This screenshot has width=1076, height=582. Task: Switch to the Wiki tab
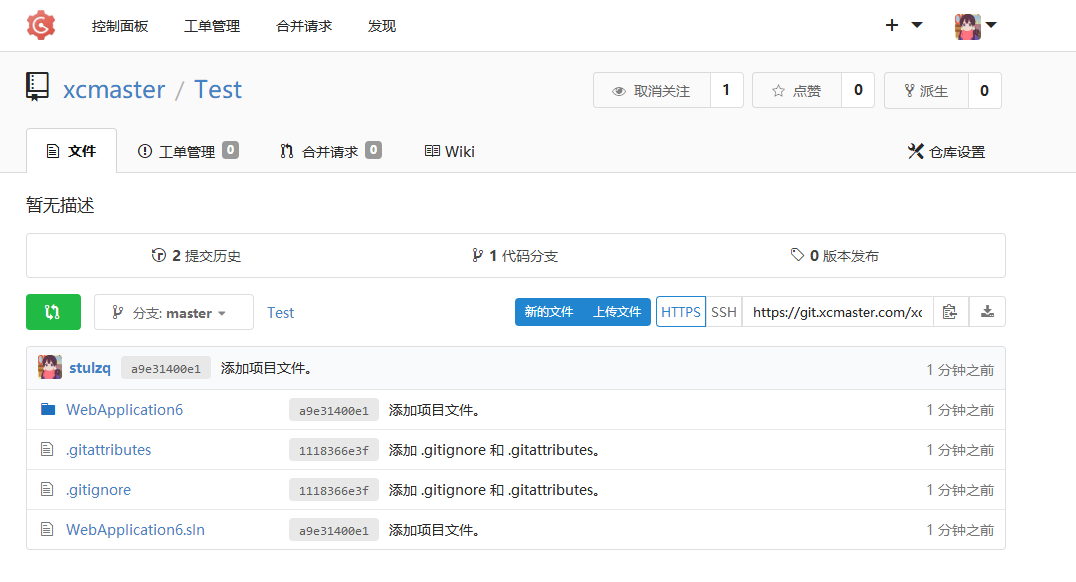pos(449,152)
